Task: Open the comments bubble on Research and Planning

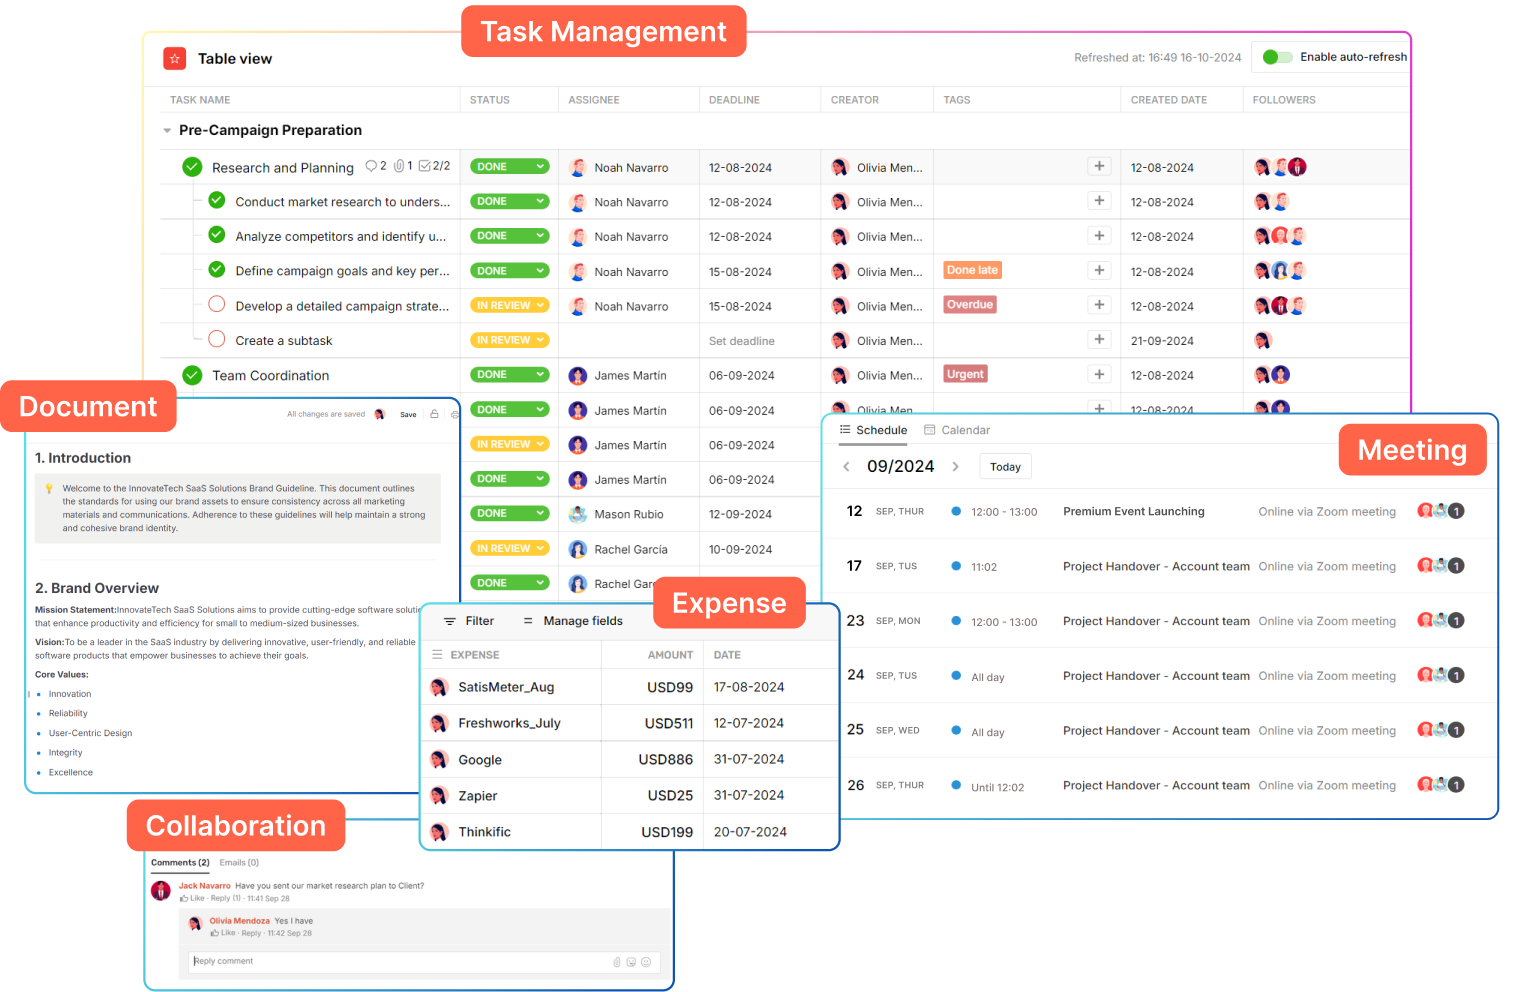Action: pos(372,166)
